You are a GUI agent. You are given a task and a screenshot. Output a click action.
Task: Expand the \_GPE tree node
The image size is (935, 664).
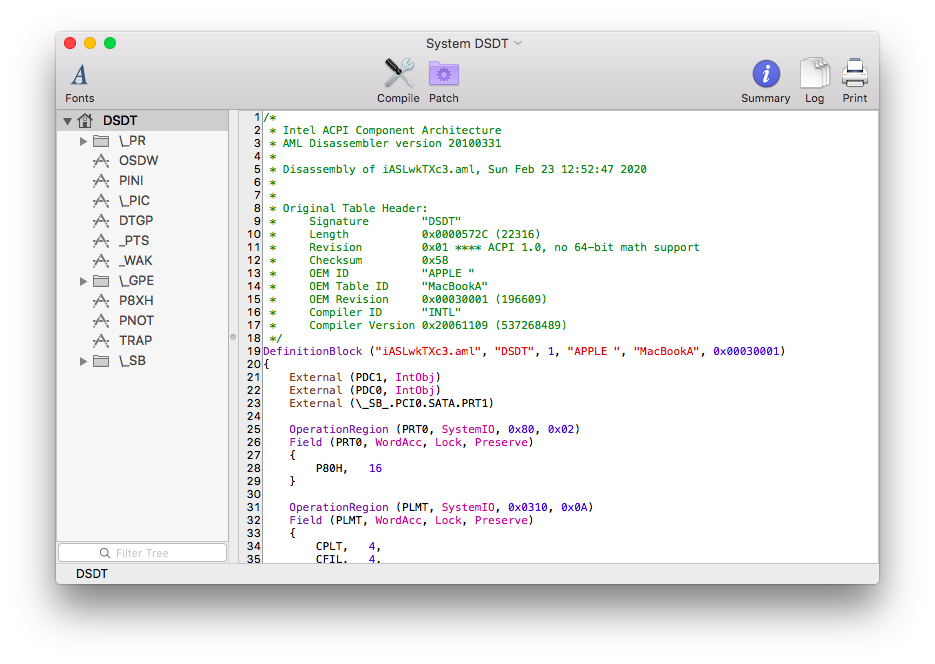click(84, 280)
